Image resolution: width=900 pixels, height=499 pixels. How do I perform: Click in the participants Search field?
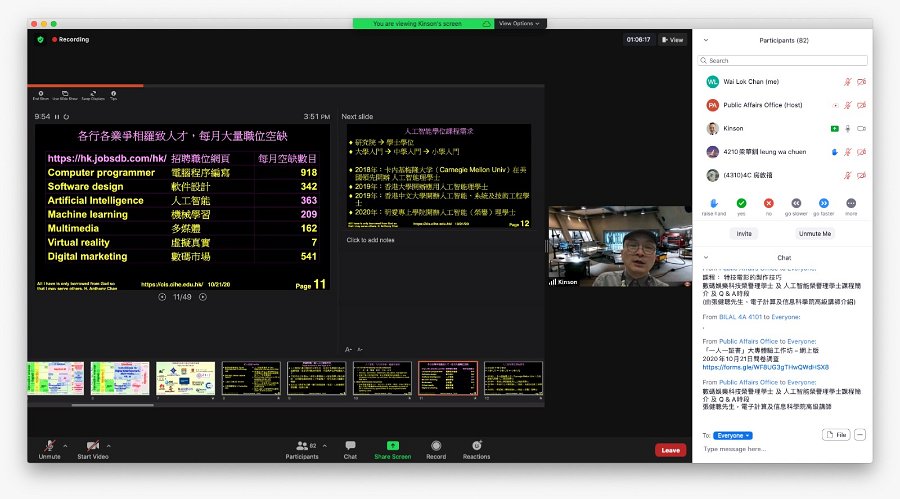click(x=782, y=60)
